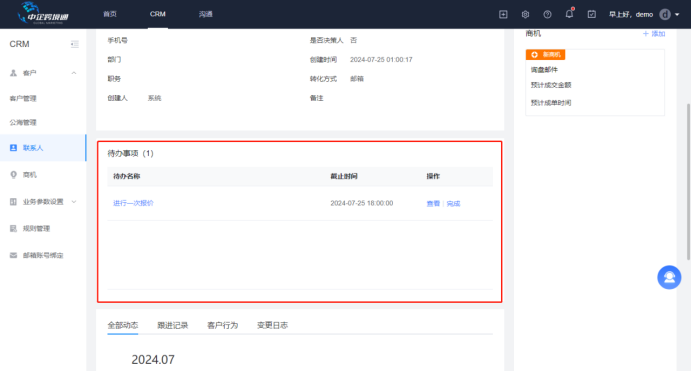The width and height of the screenshot is (692, 371).
Task: Click the page vertical scrollbar
Action: coord(688,182)
